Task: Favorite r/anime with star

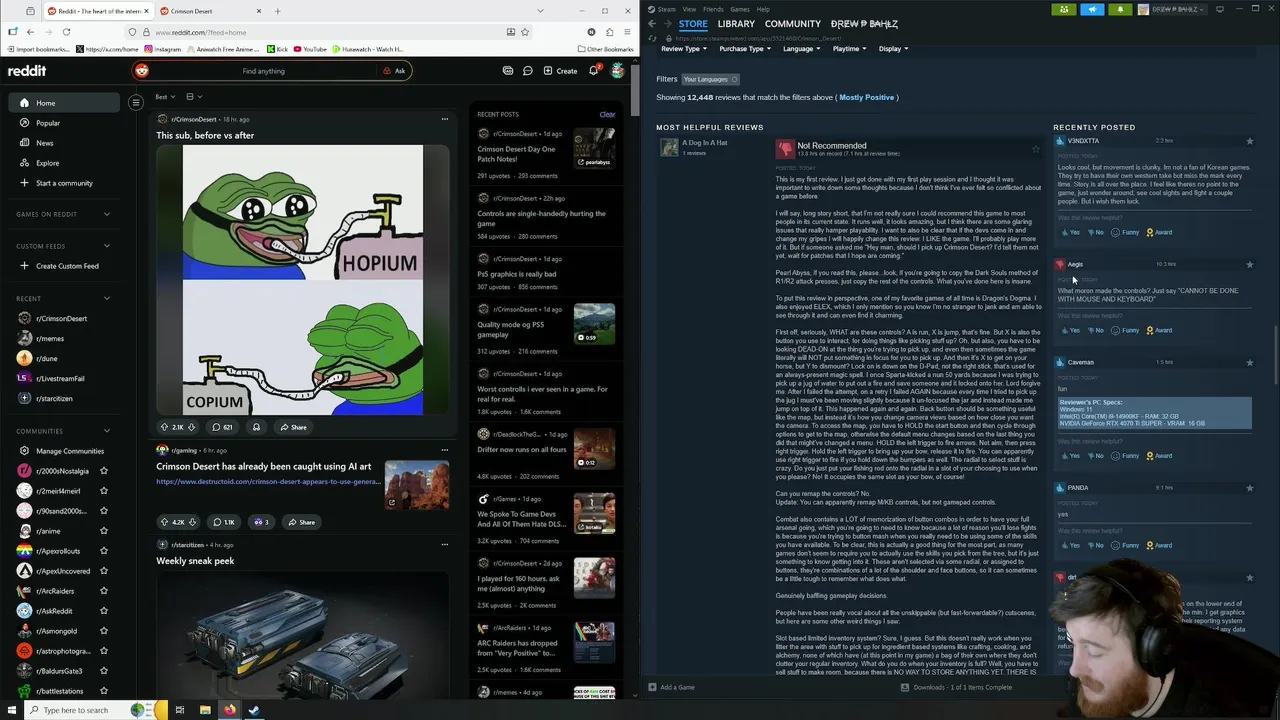Action: click(x=103, y=531)
